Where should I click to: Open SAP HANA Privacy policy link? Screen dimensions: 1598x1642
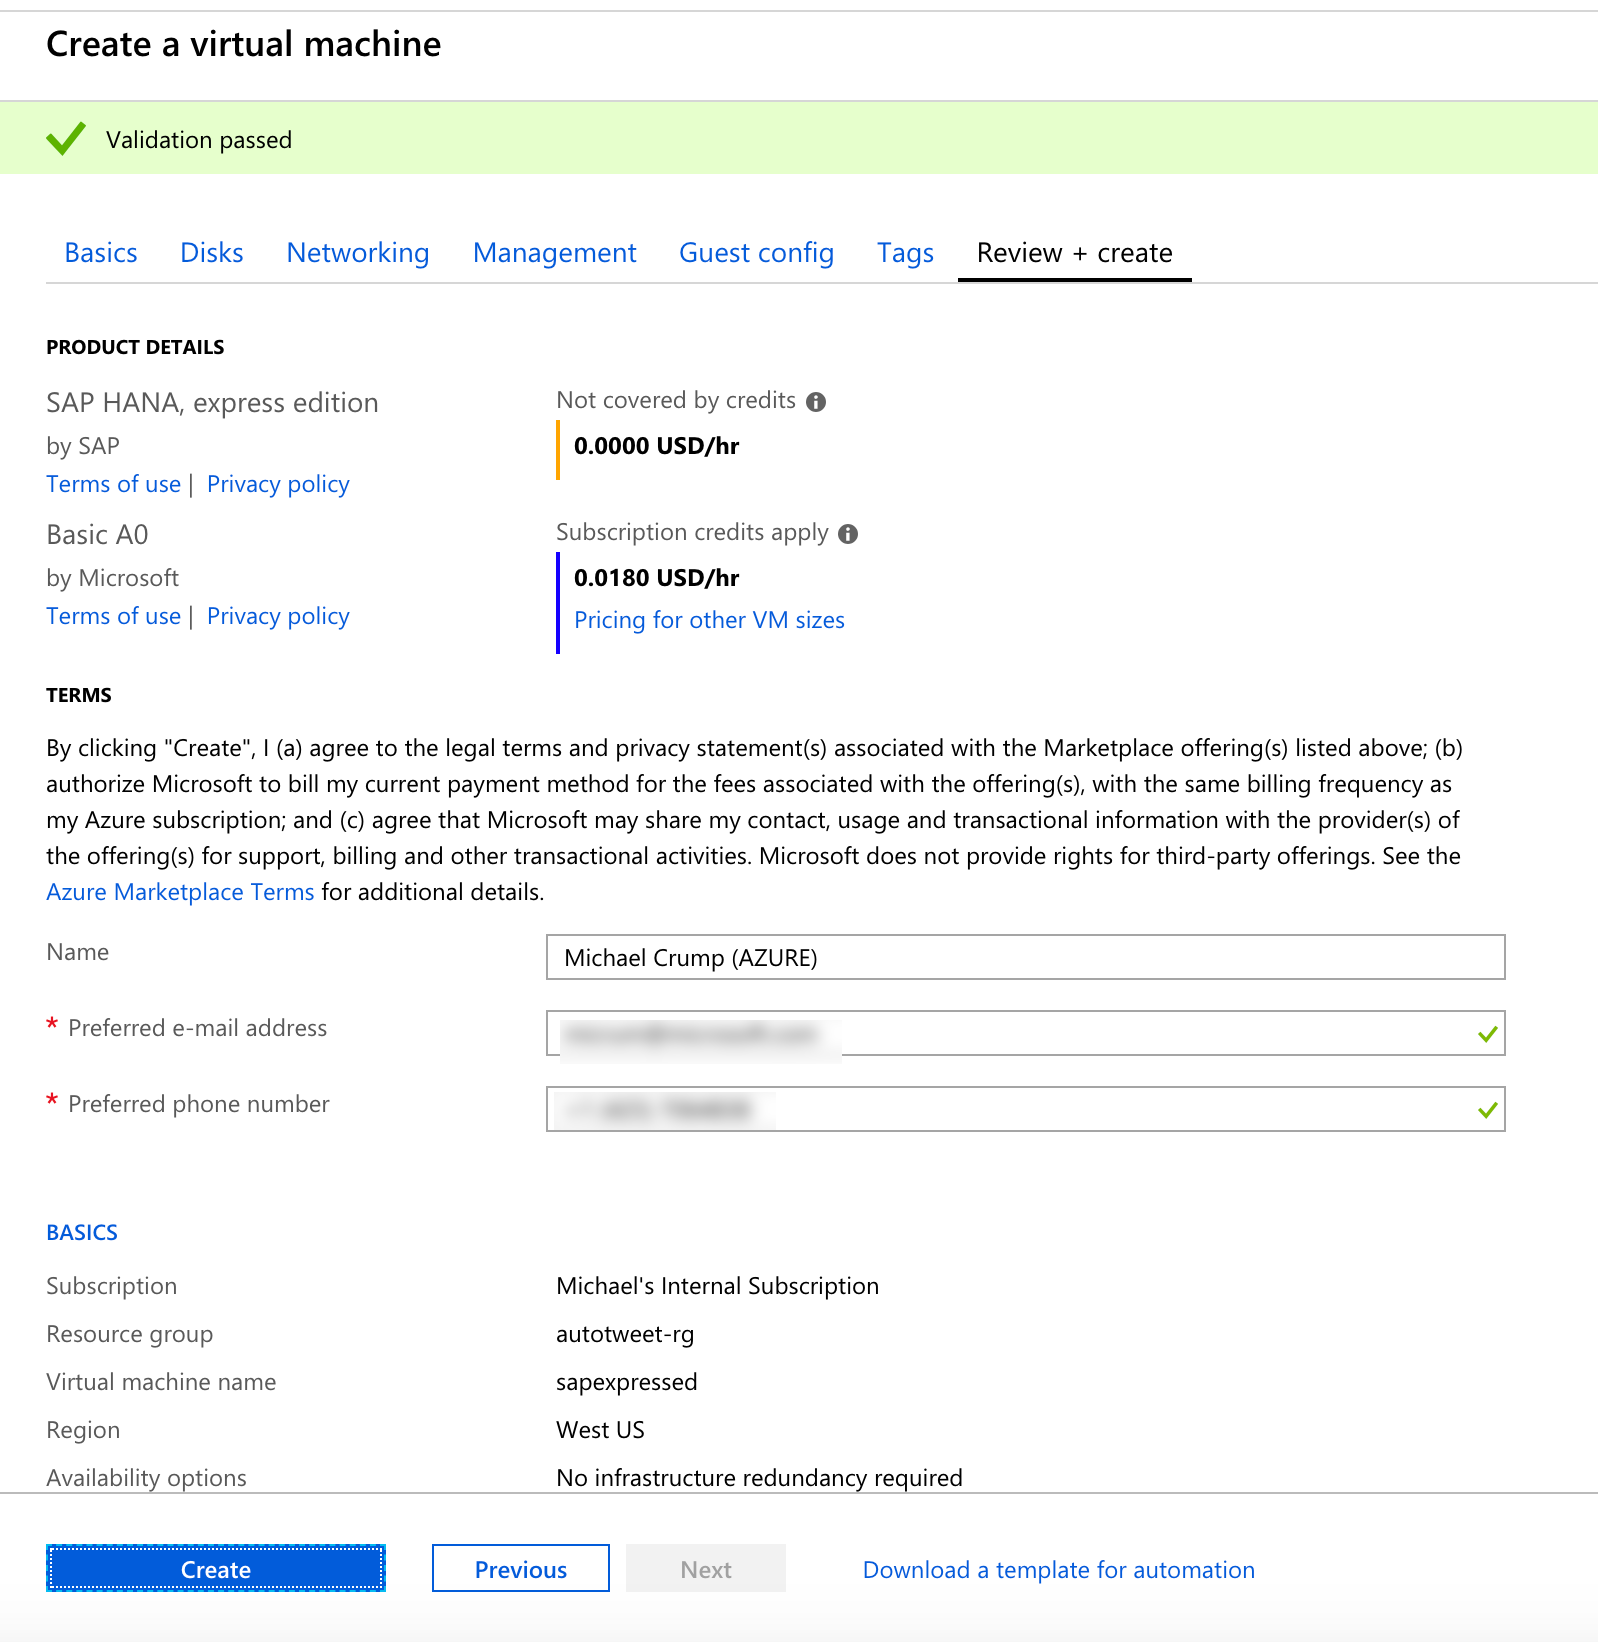(278, 484)
